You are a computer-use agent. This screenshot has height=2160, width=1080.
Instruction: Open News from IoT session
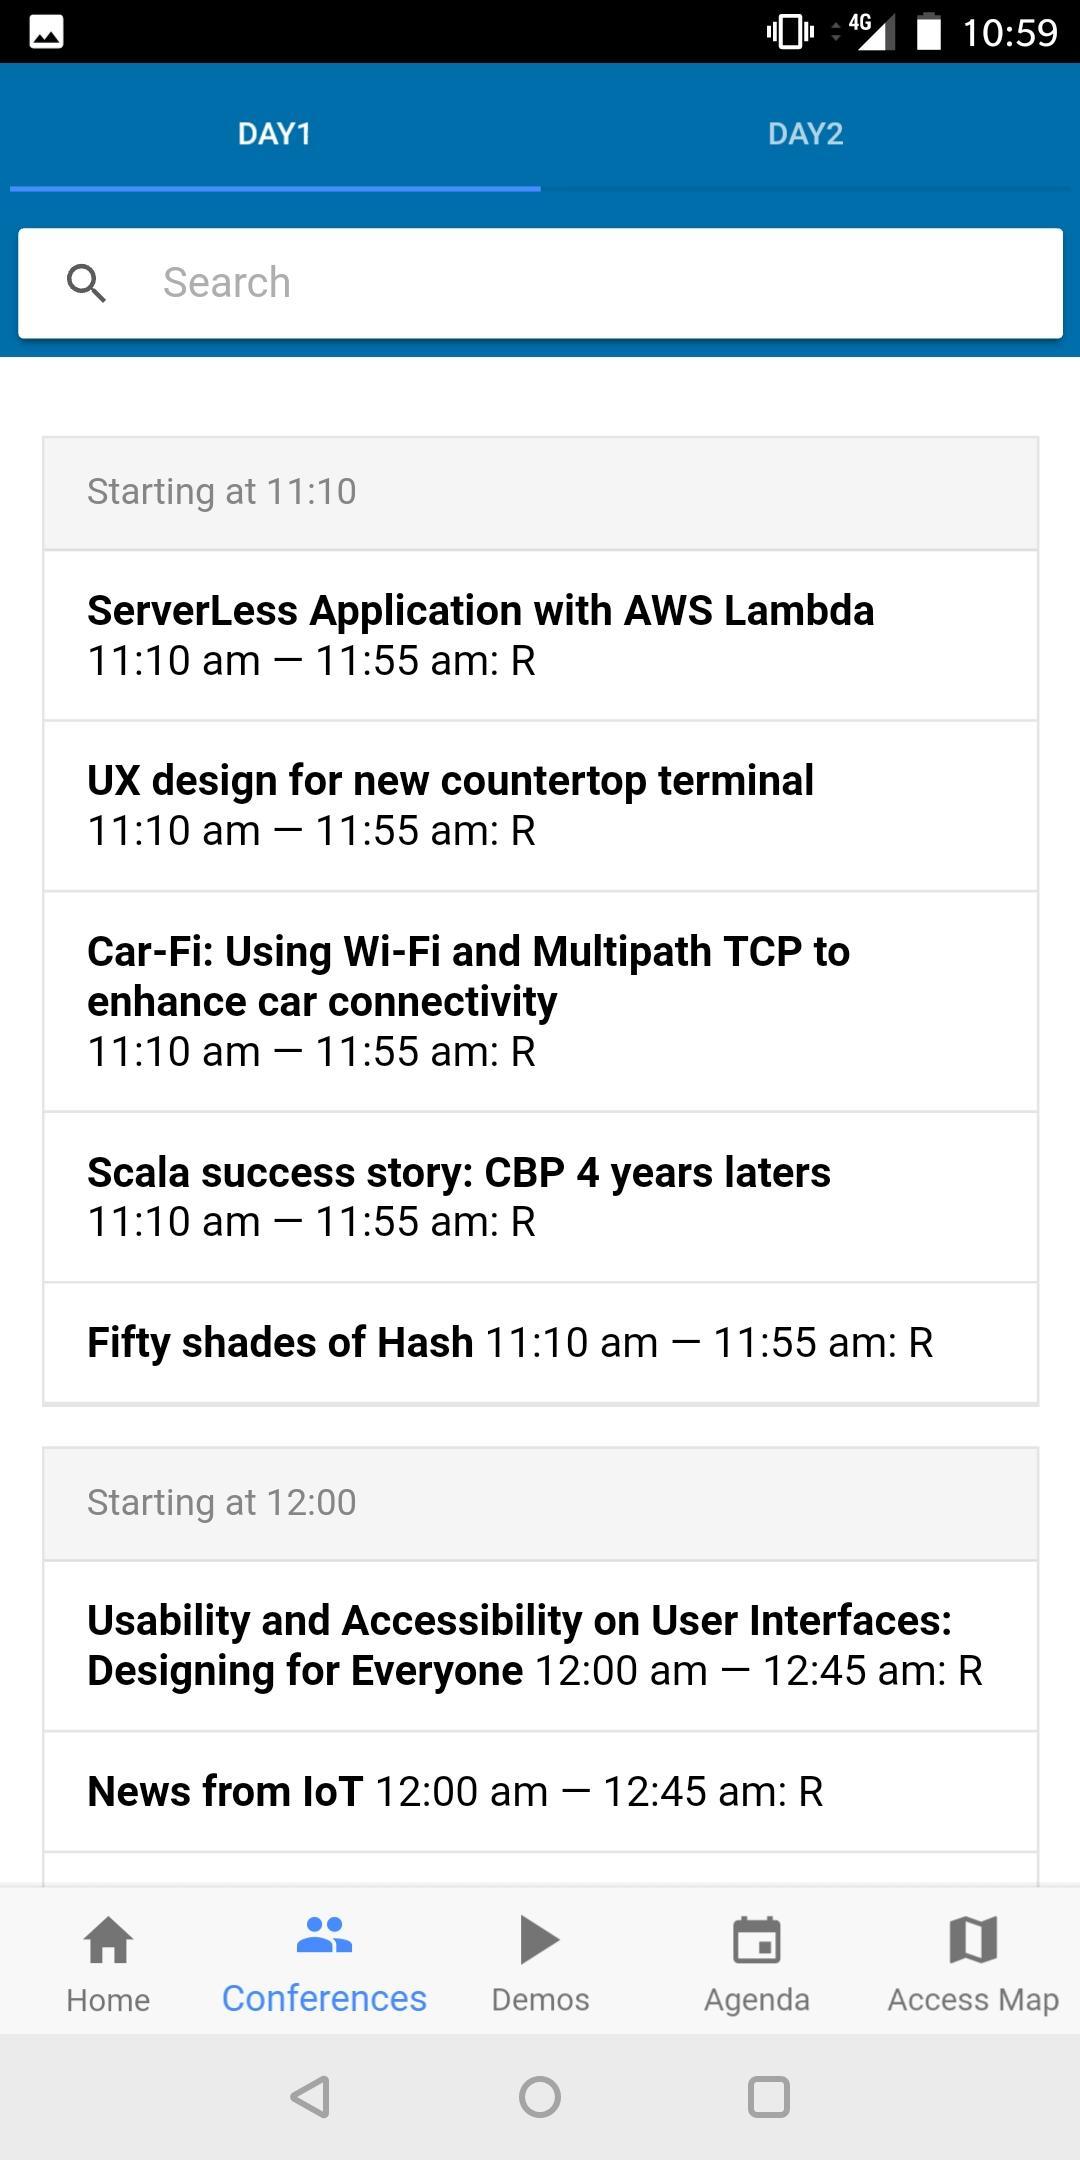(x=540, y=1791)
